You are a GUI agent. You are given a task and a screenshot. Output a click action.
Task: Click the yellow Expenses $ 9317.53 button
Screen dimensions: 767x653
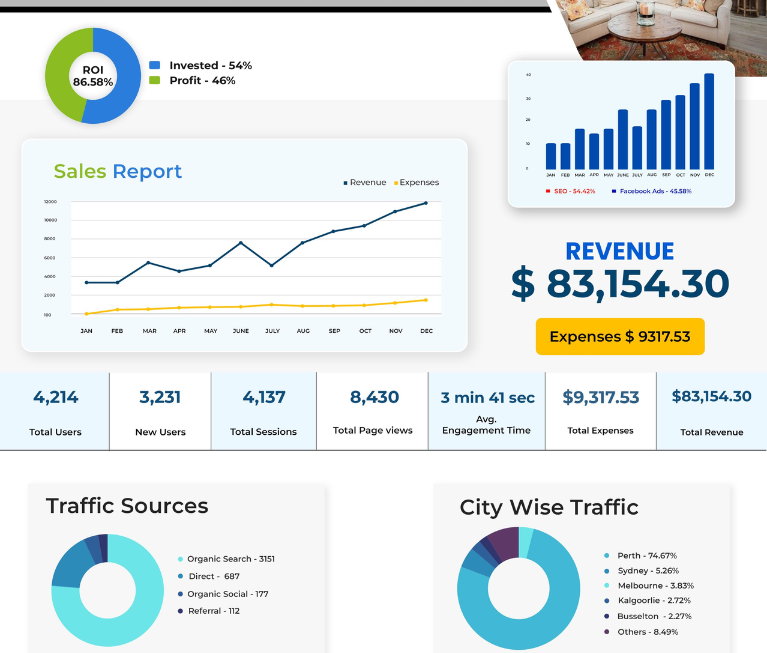pyautogui.click(x=620, y=337)
